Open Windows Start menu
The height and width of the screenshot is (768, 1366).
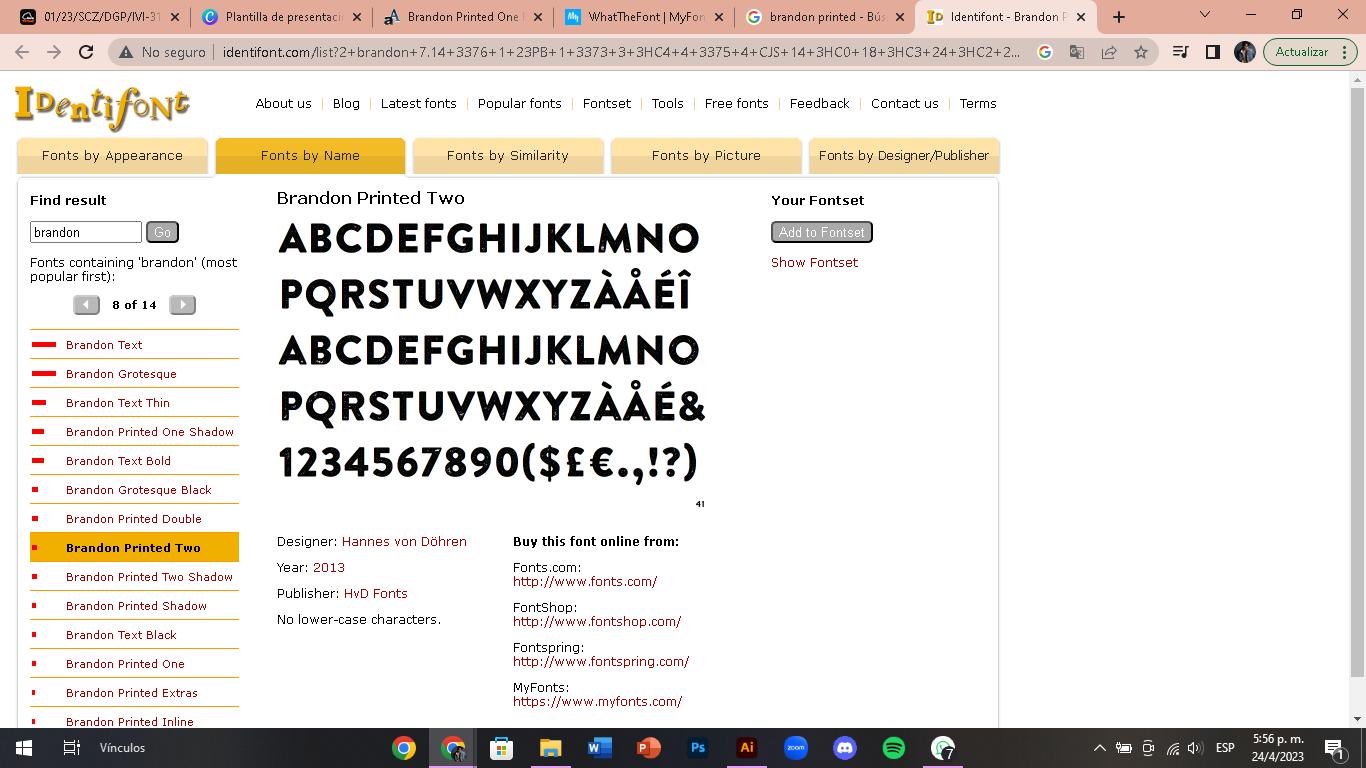pyautogui.click(x=24, y=748)
